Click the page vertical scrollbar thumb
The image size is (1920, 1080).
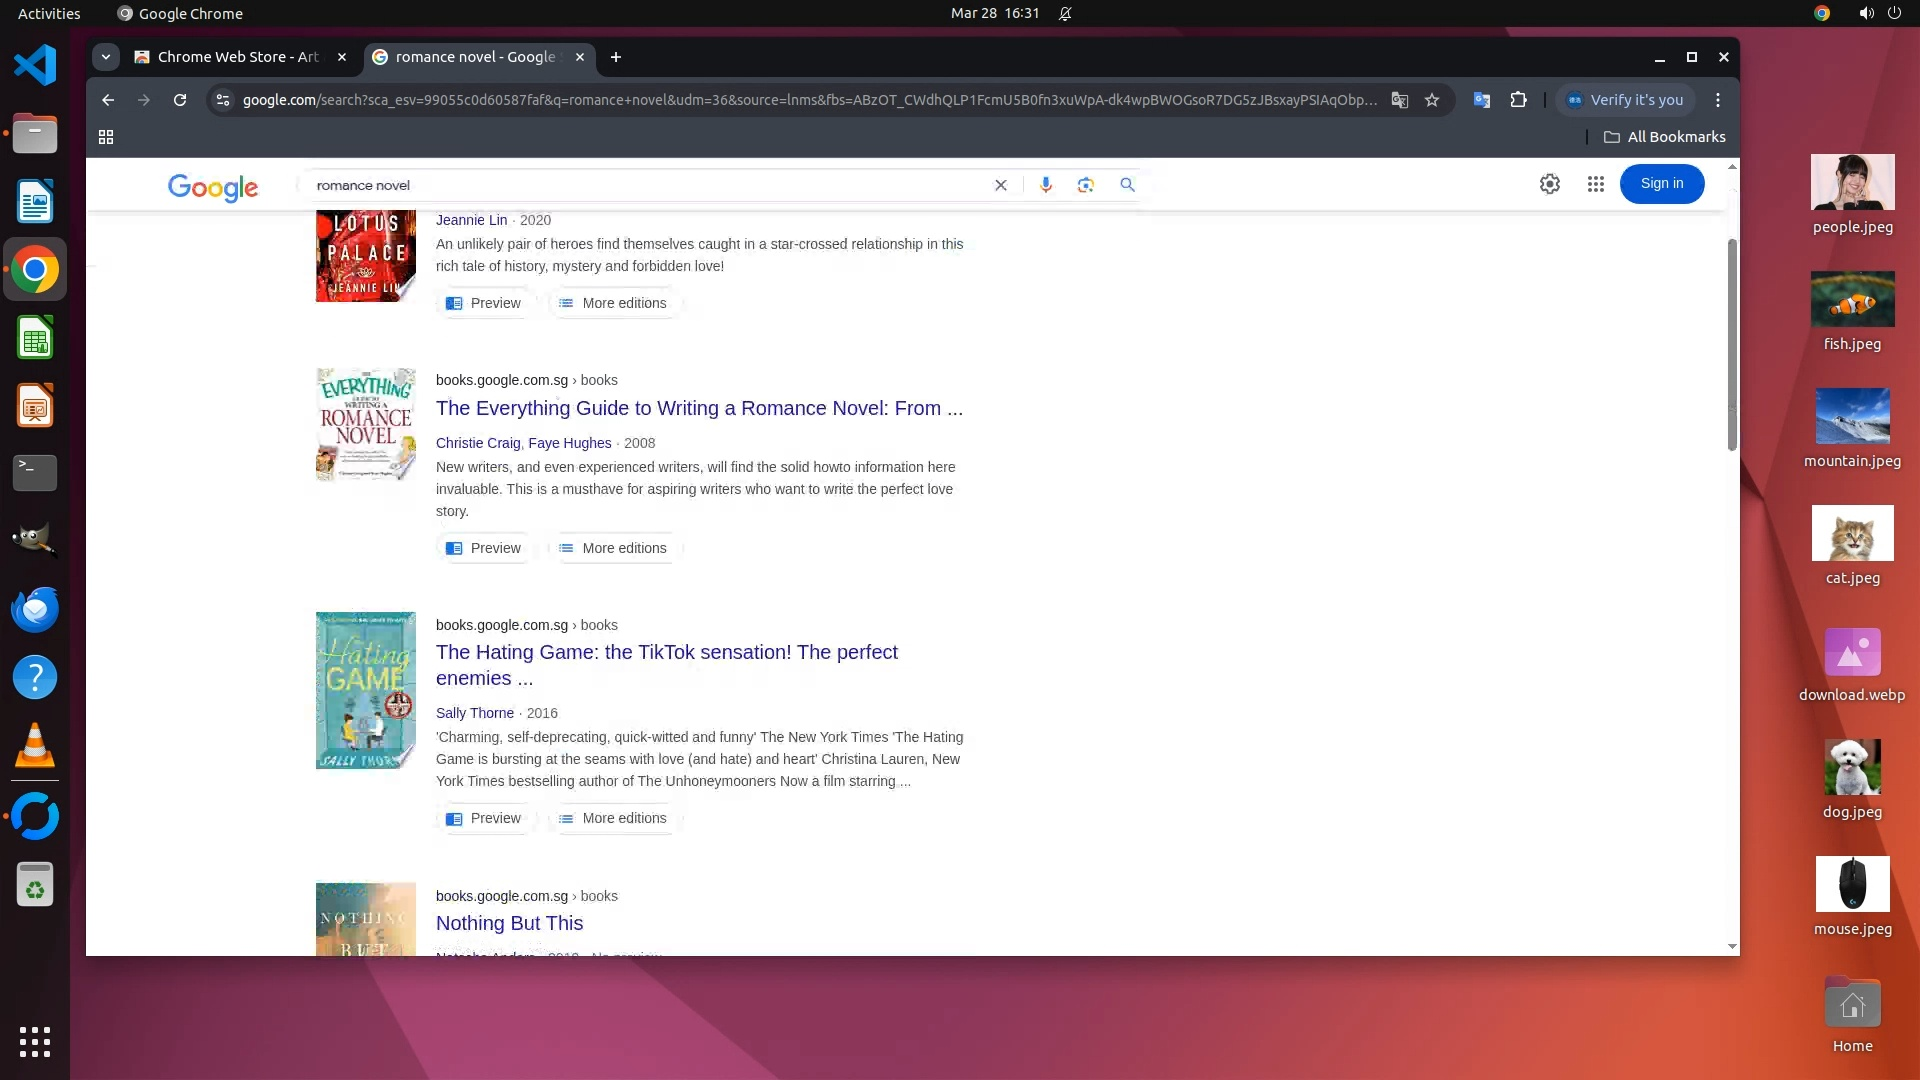pyautogui.click(x=1732, y=345)
